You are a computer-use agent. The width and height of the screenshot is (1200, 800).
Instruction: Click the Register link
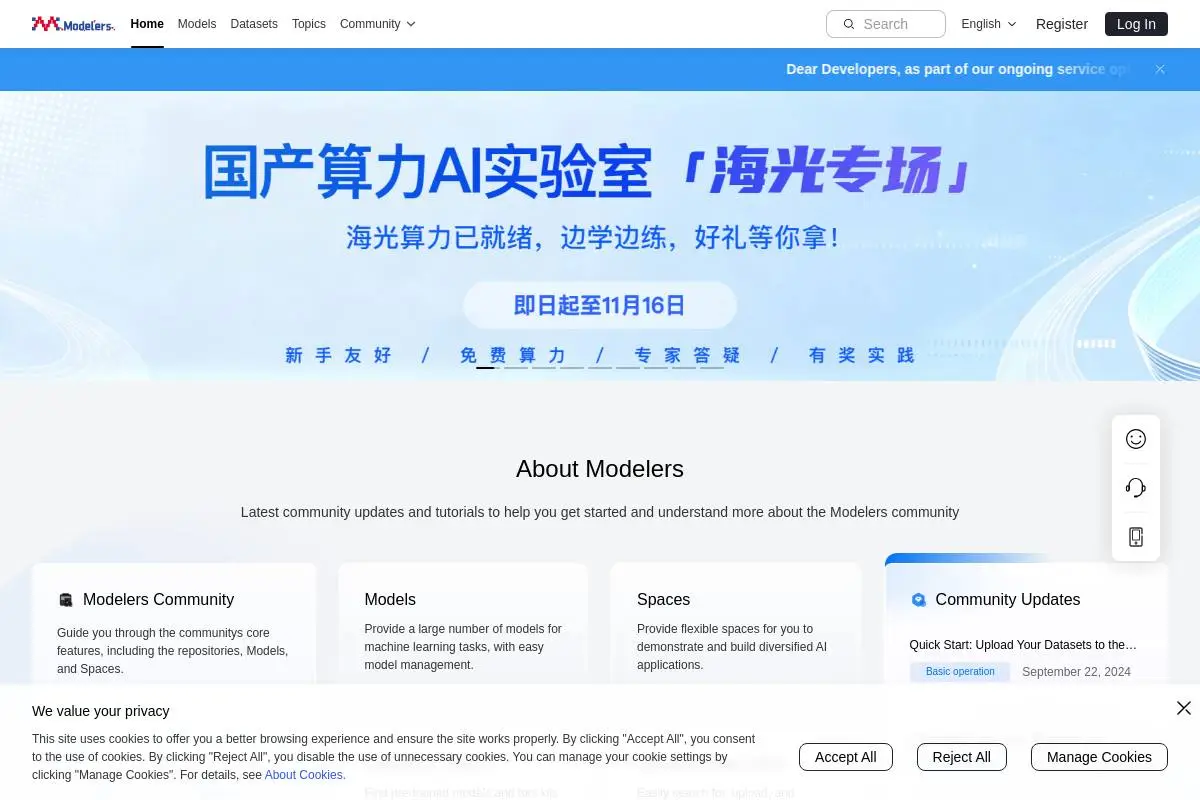tap(1062, 24)
